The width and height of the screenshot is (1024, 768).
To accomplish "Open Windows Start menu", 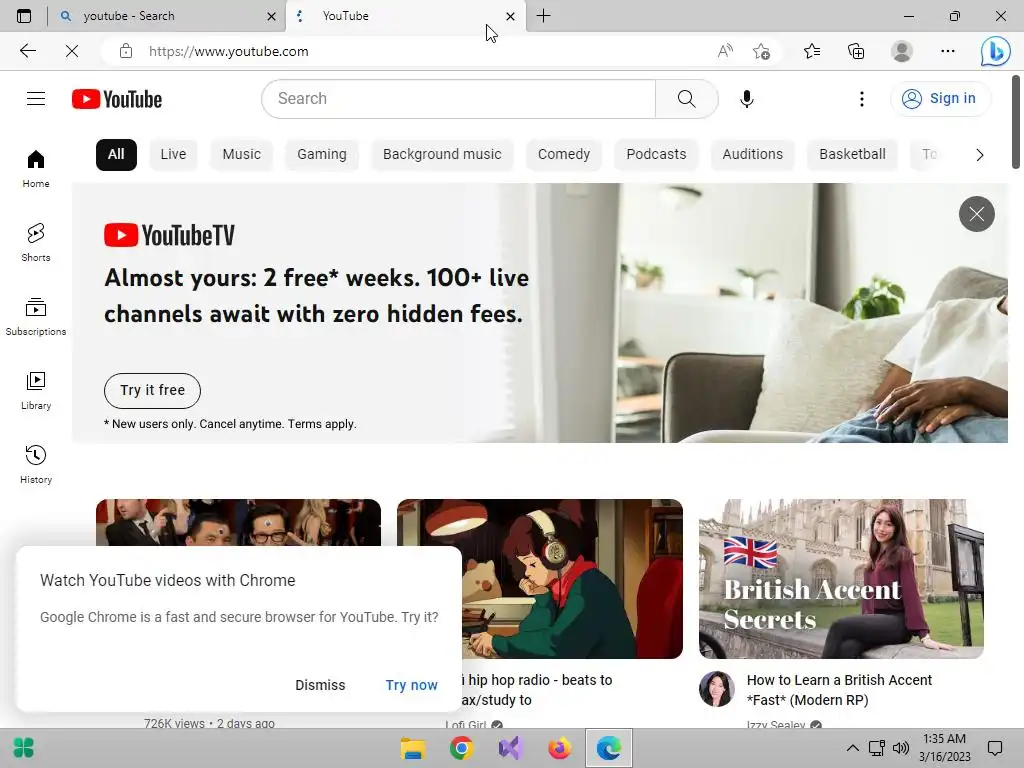I will [x=24, y=748].
